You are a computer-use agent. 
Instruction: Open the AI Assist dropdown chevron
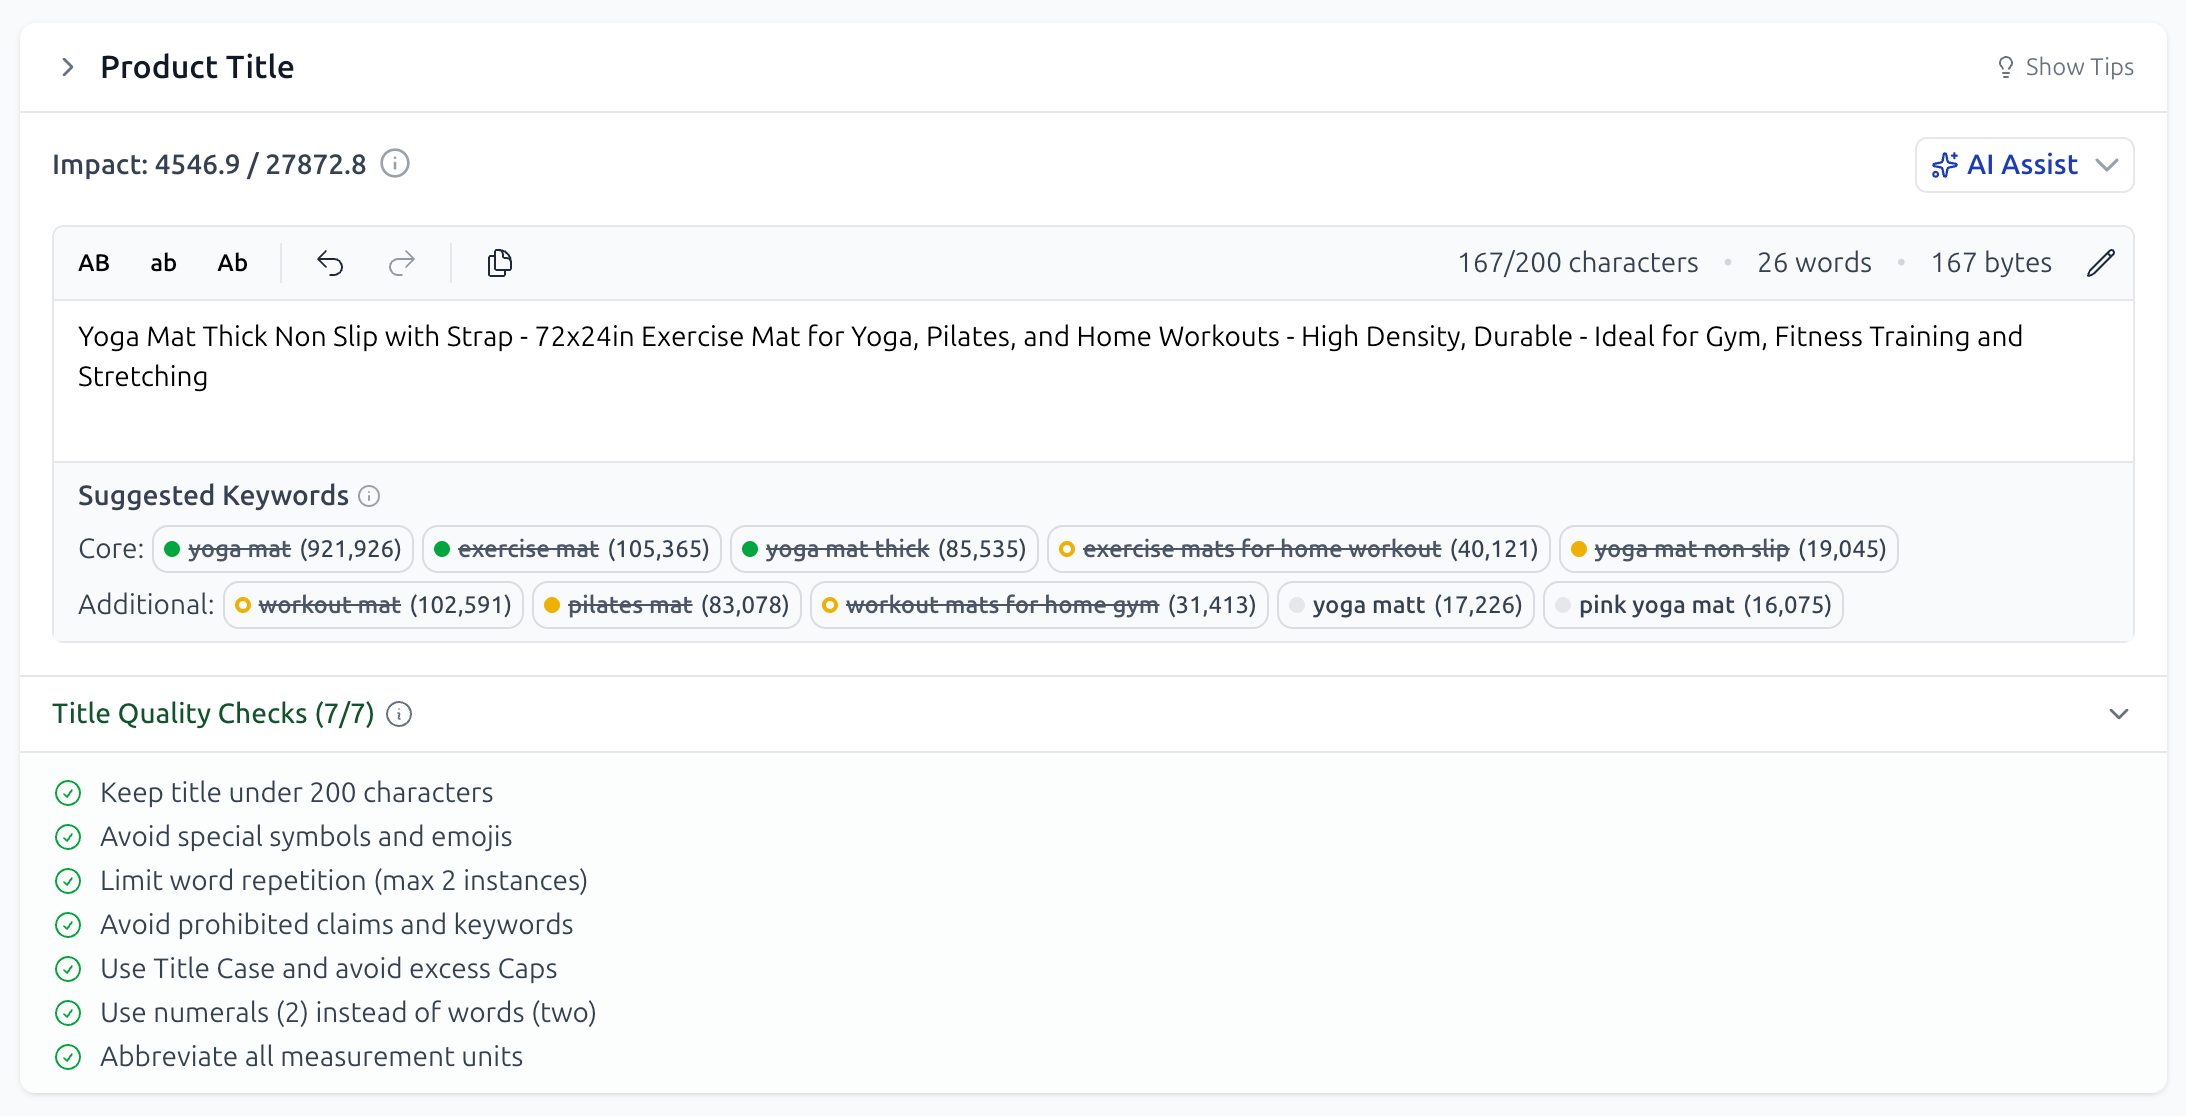coord(2110,165)
